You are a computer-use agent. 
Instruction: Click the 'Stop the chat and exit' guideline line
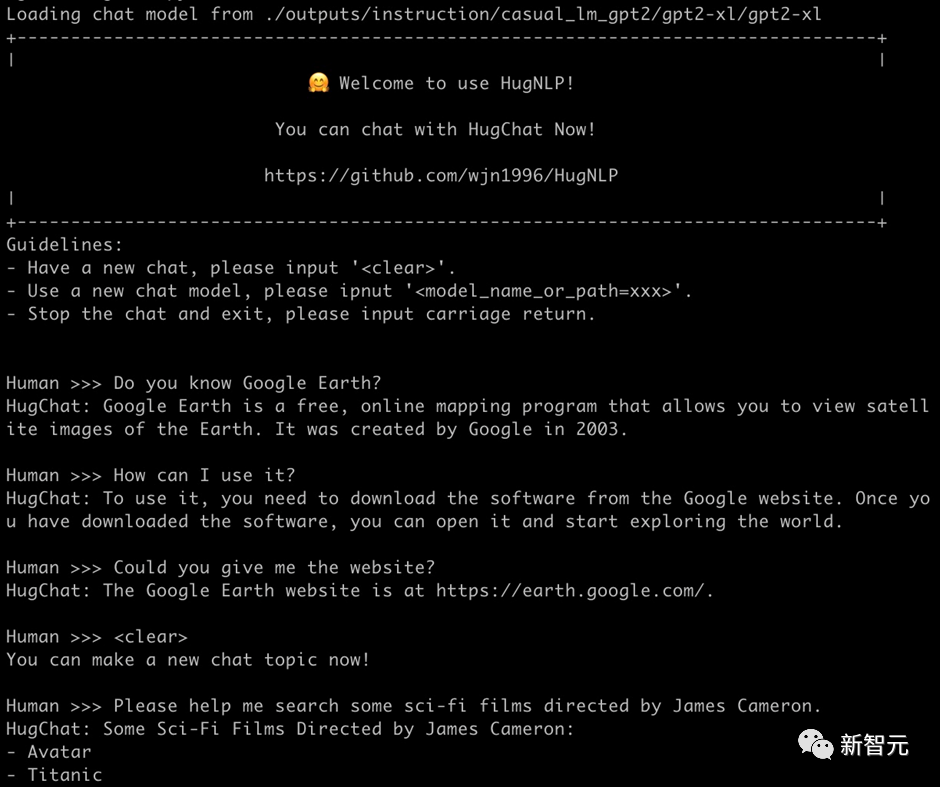click(x=300, y=314)
